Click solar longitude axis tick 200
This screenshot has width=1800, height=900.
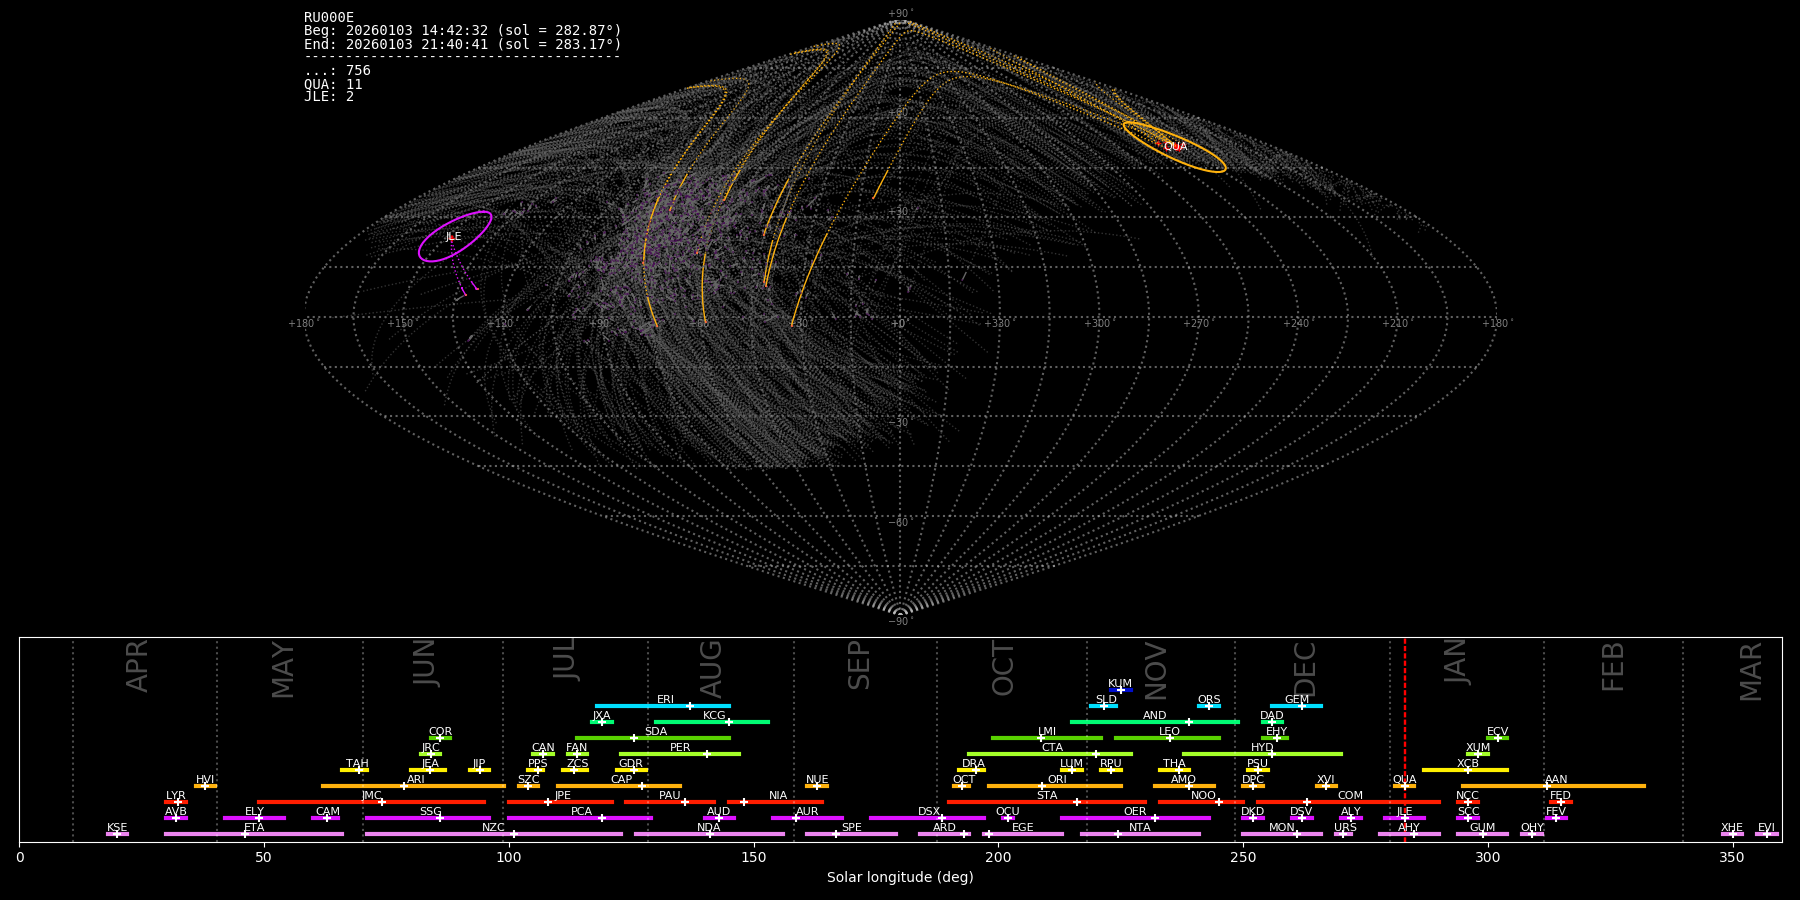[x=998, y=857]
